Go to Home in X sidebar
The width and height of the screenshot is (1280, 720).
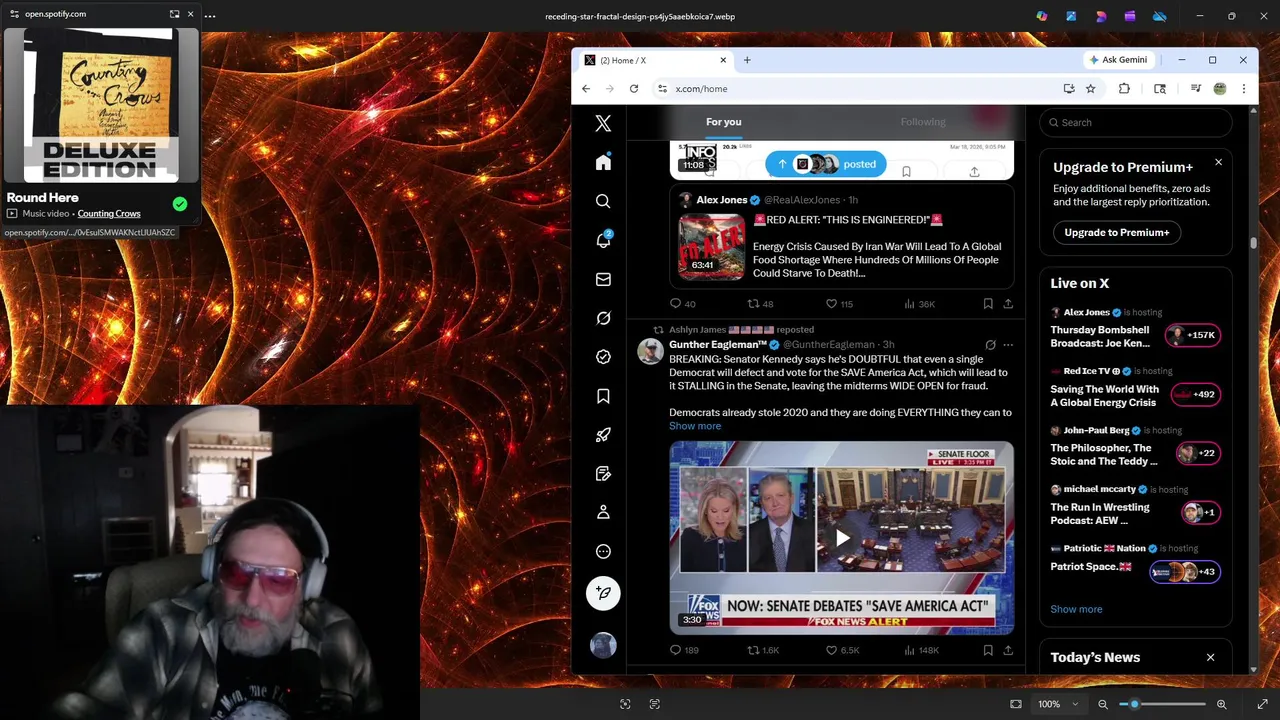[603, 162]
